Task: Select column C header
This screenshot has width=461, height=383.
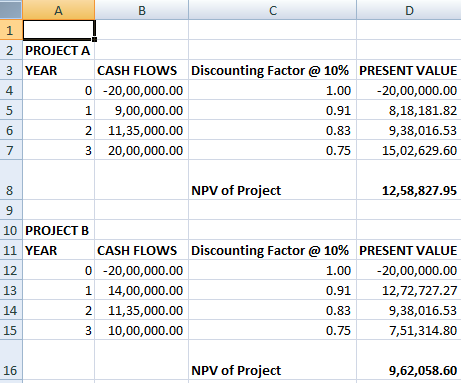Action: click(x=272, y=10)
